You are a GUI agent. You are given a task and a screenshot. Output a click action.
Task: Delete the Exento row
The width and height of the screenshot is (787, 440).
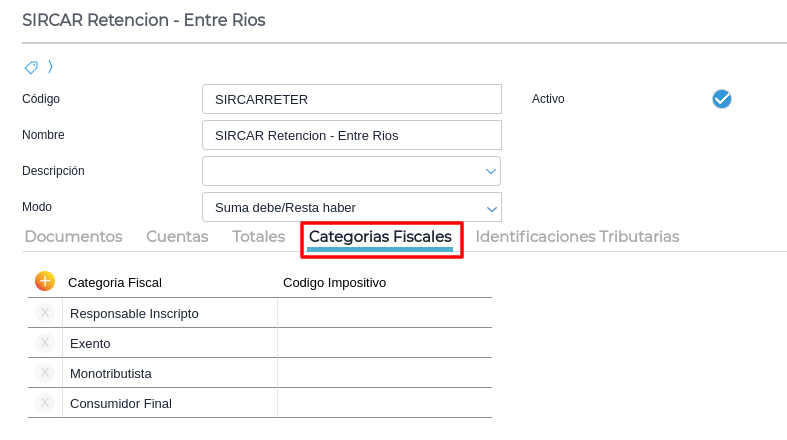pos(45,343)
